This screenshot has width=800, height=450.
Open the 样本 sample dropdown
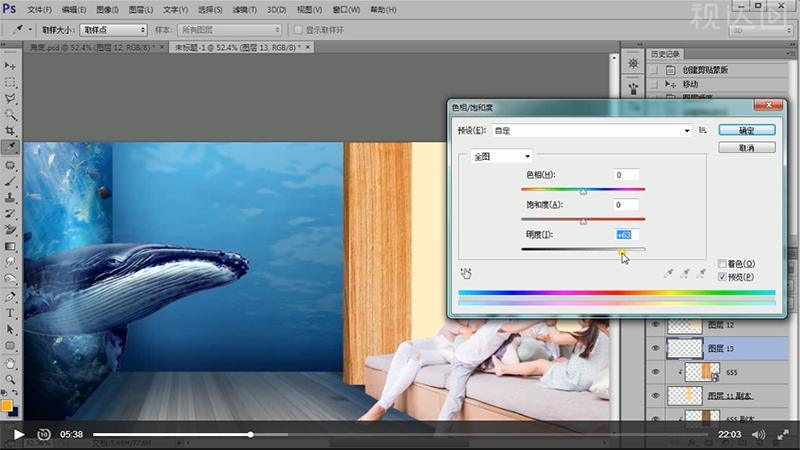(230, 30)
